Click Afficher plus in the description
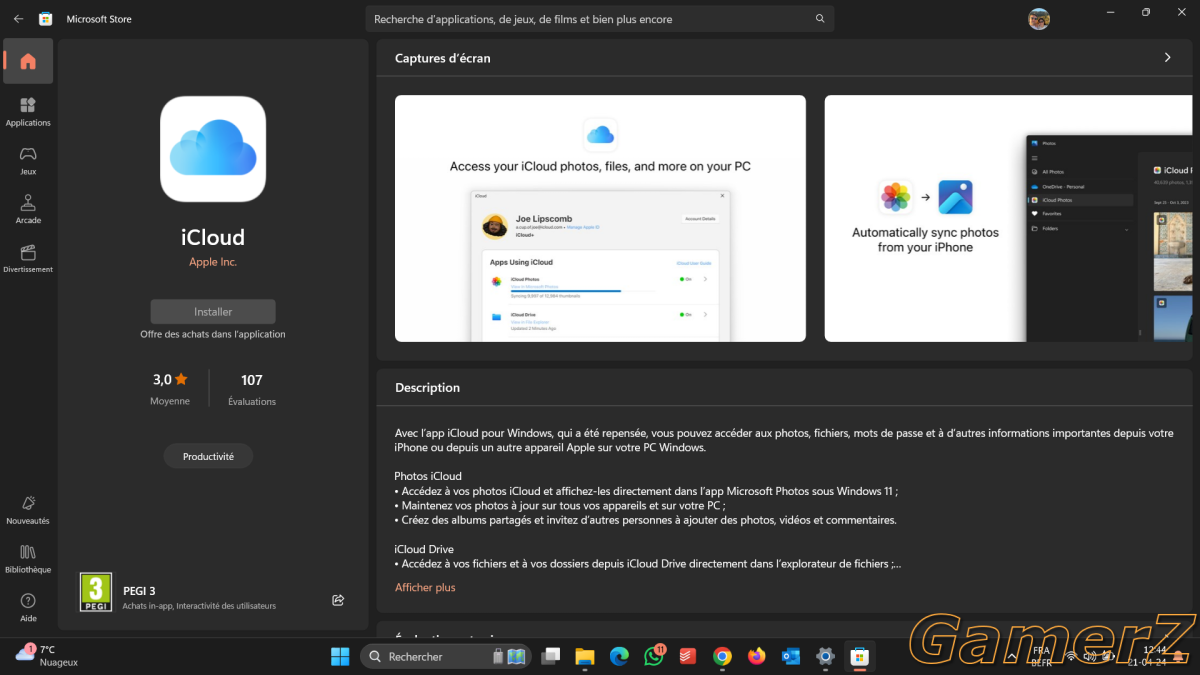The image size is (1200, 675). 425,588
